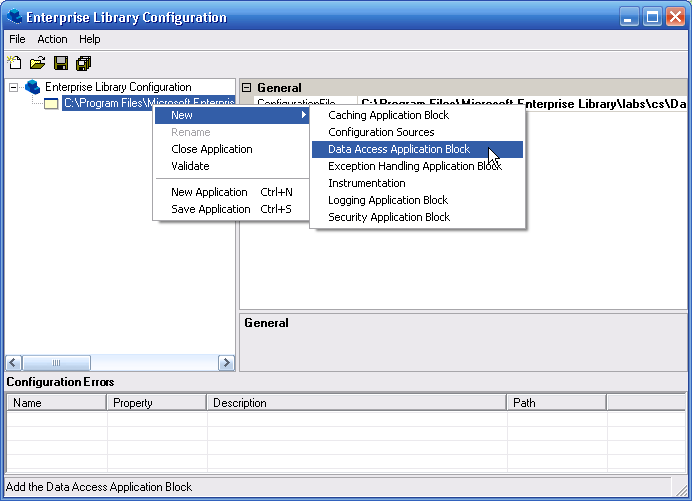Choose Validate from the context menu
Viewport: 692px width, 501px height.
click(190, 166)
